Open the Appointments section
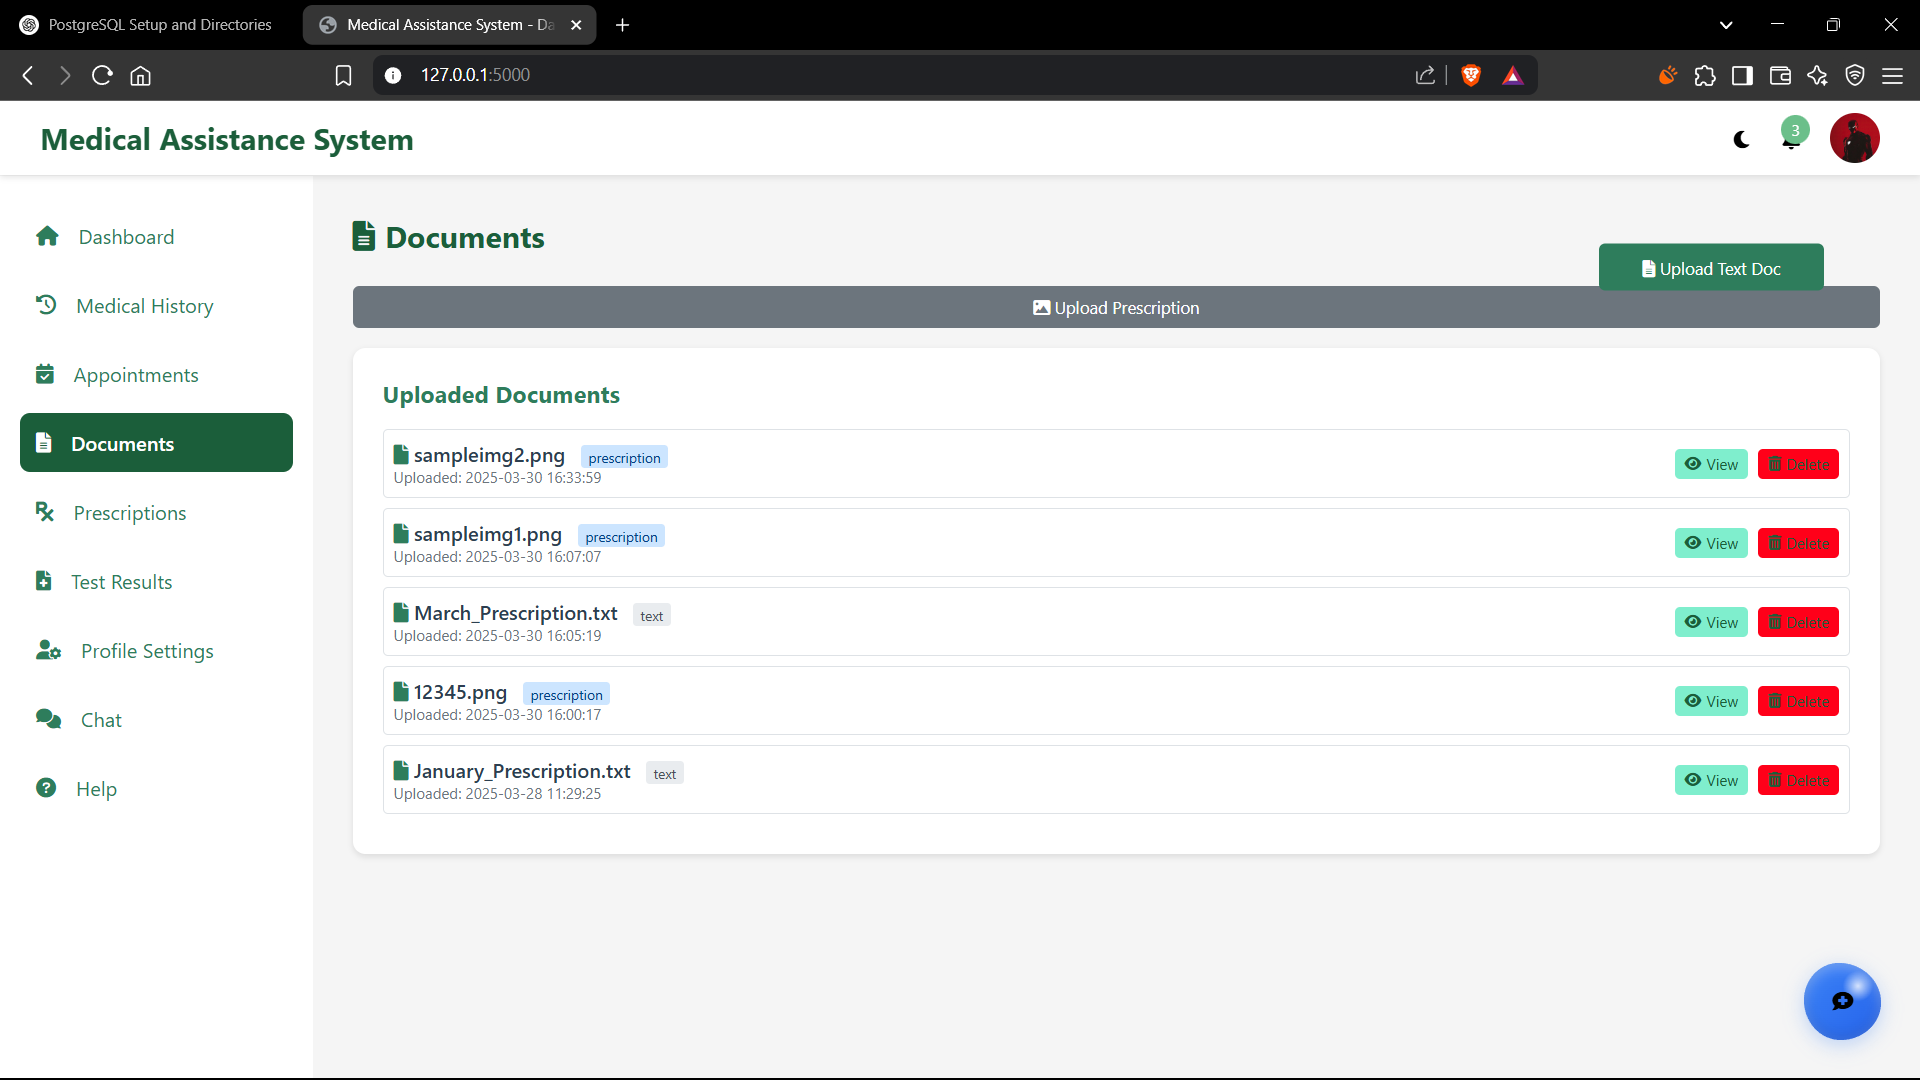This screenshot has height=1080, width=1920. click(156, 375)
